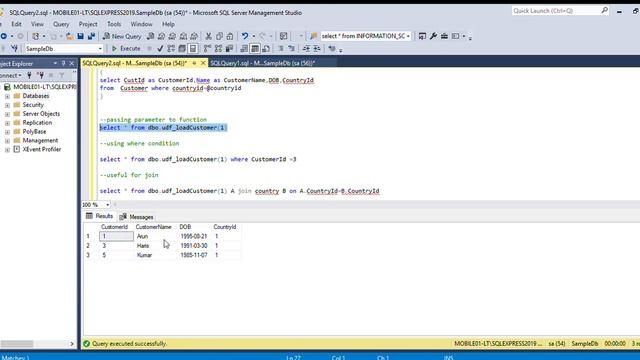640x360 pixels.
Task: Click Object Explorer horizontal scrollbar right arrow
Action: 72,344
